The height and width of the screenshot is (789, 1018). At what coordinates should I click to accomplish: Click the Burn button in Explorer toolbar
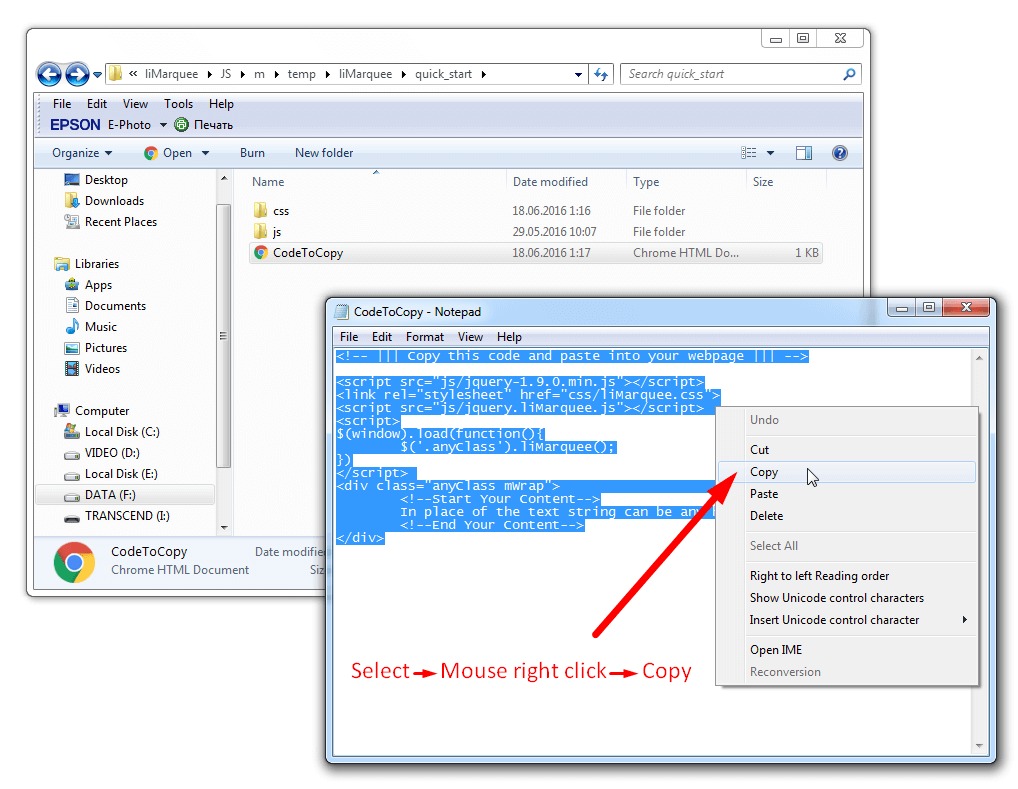click(252, 153)
